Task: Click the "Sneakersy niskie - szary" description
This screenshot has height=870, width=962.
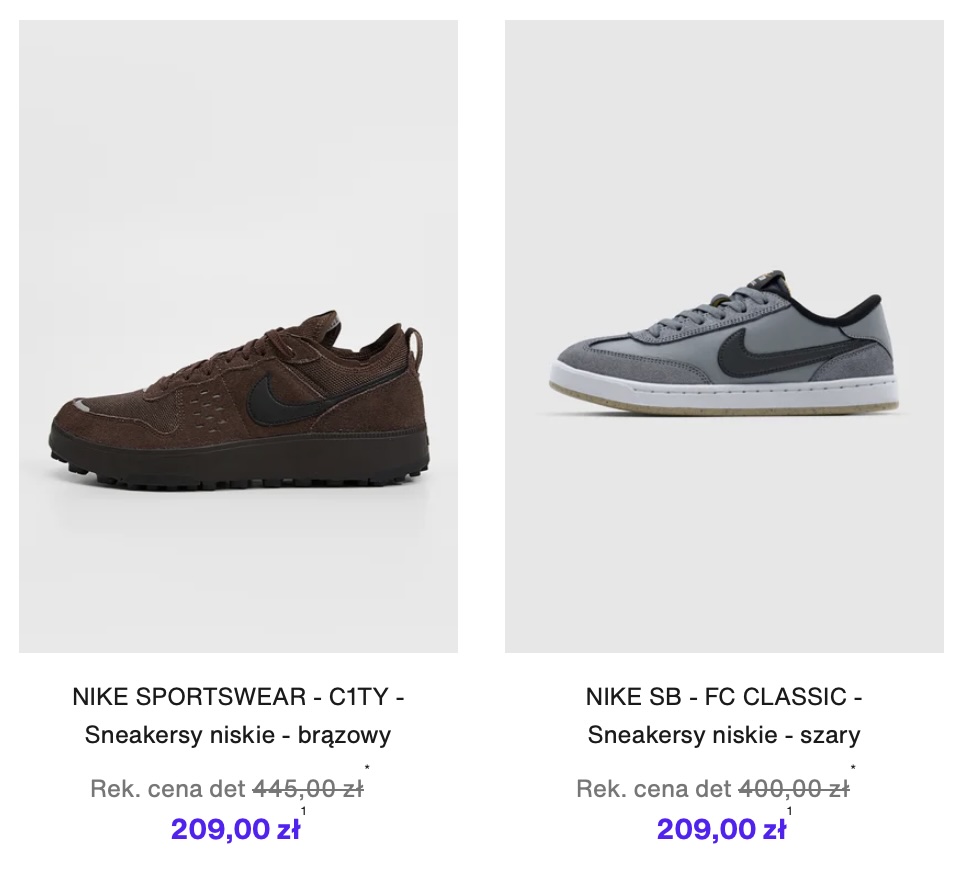Action: (x=724, y=735)
